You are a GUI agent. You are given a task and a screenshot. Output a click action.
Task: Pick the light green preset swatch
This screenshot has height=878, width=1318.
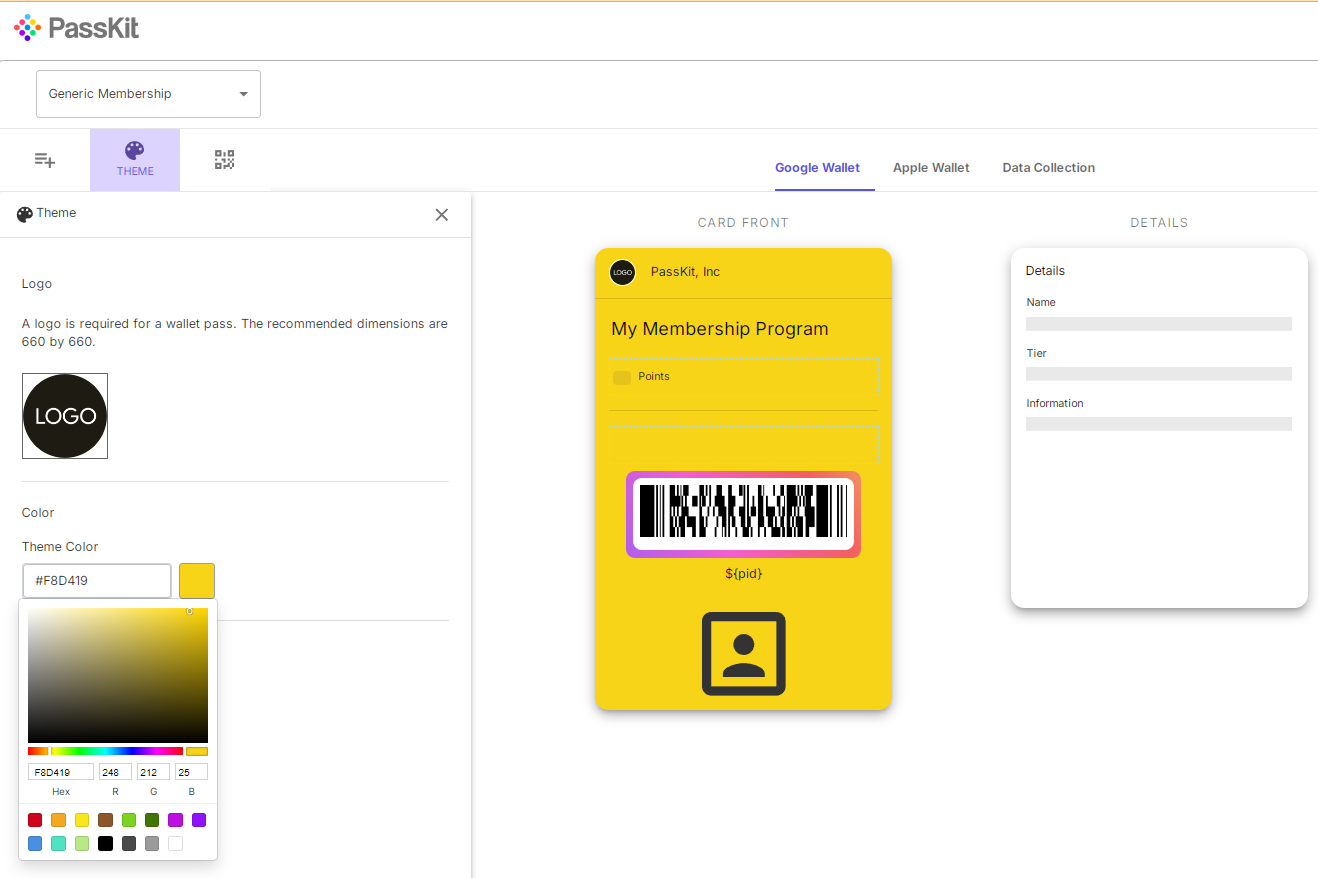(x=129, y=820)
